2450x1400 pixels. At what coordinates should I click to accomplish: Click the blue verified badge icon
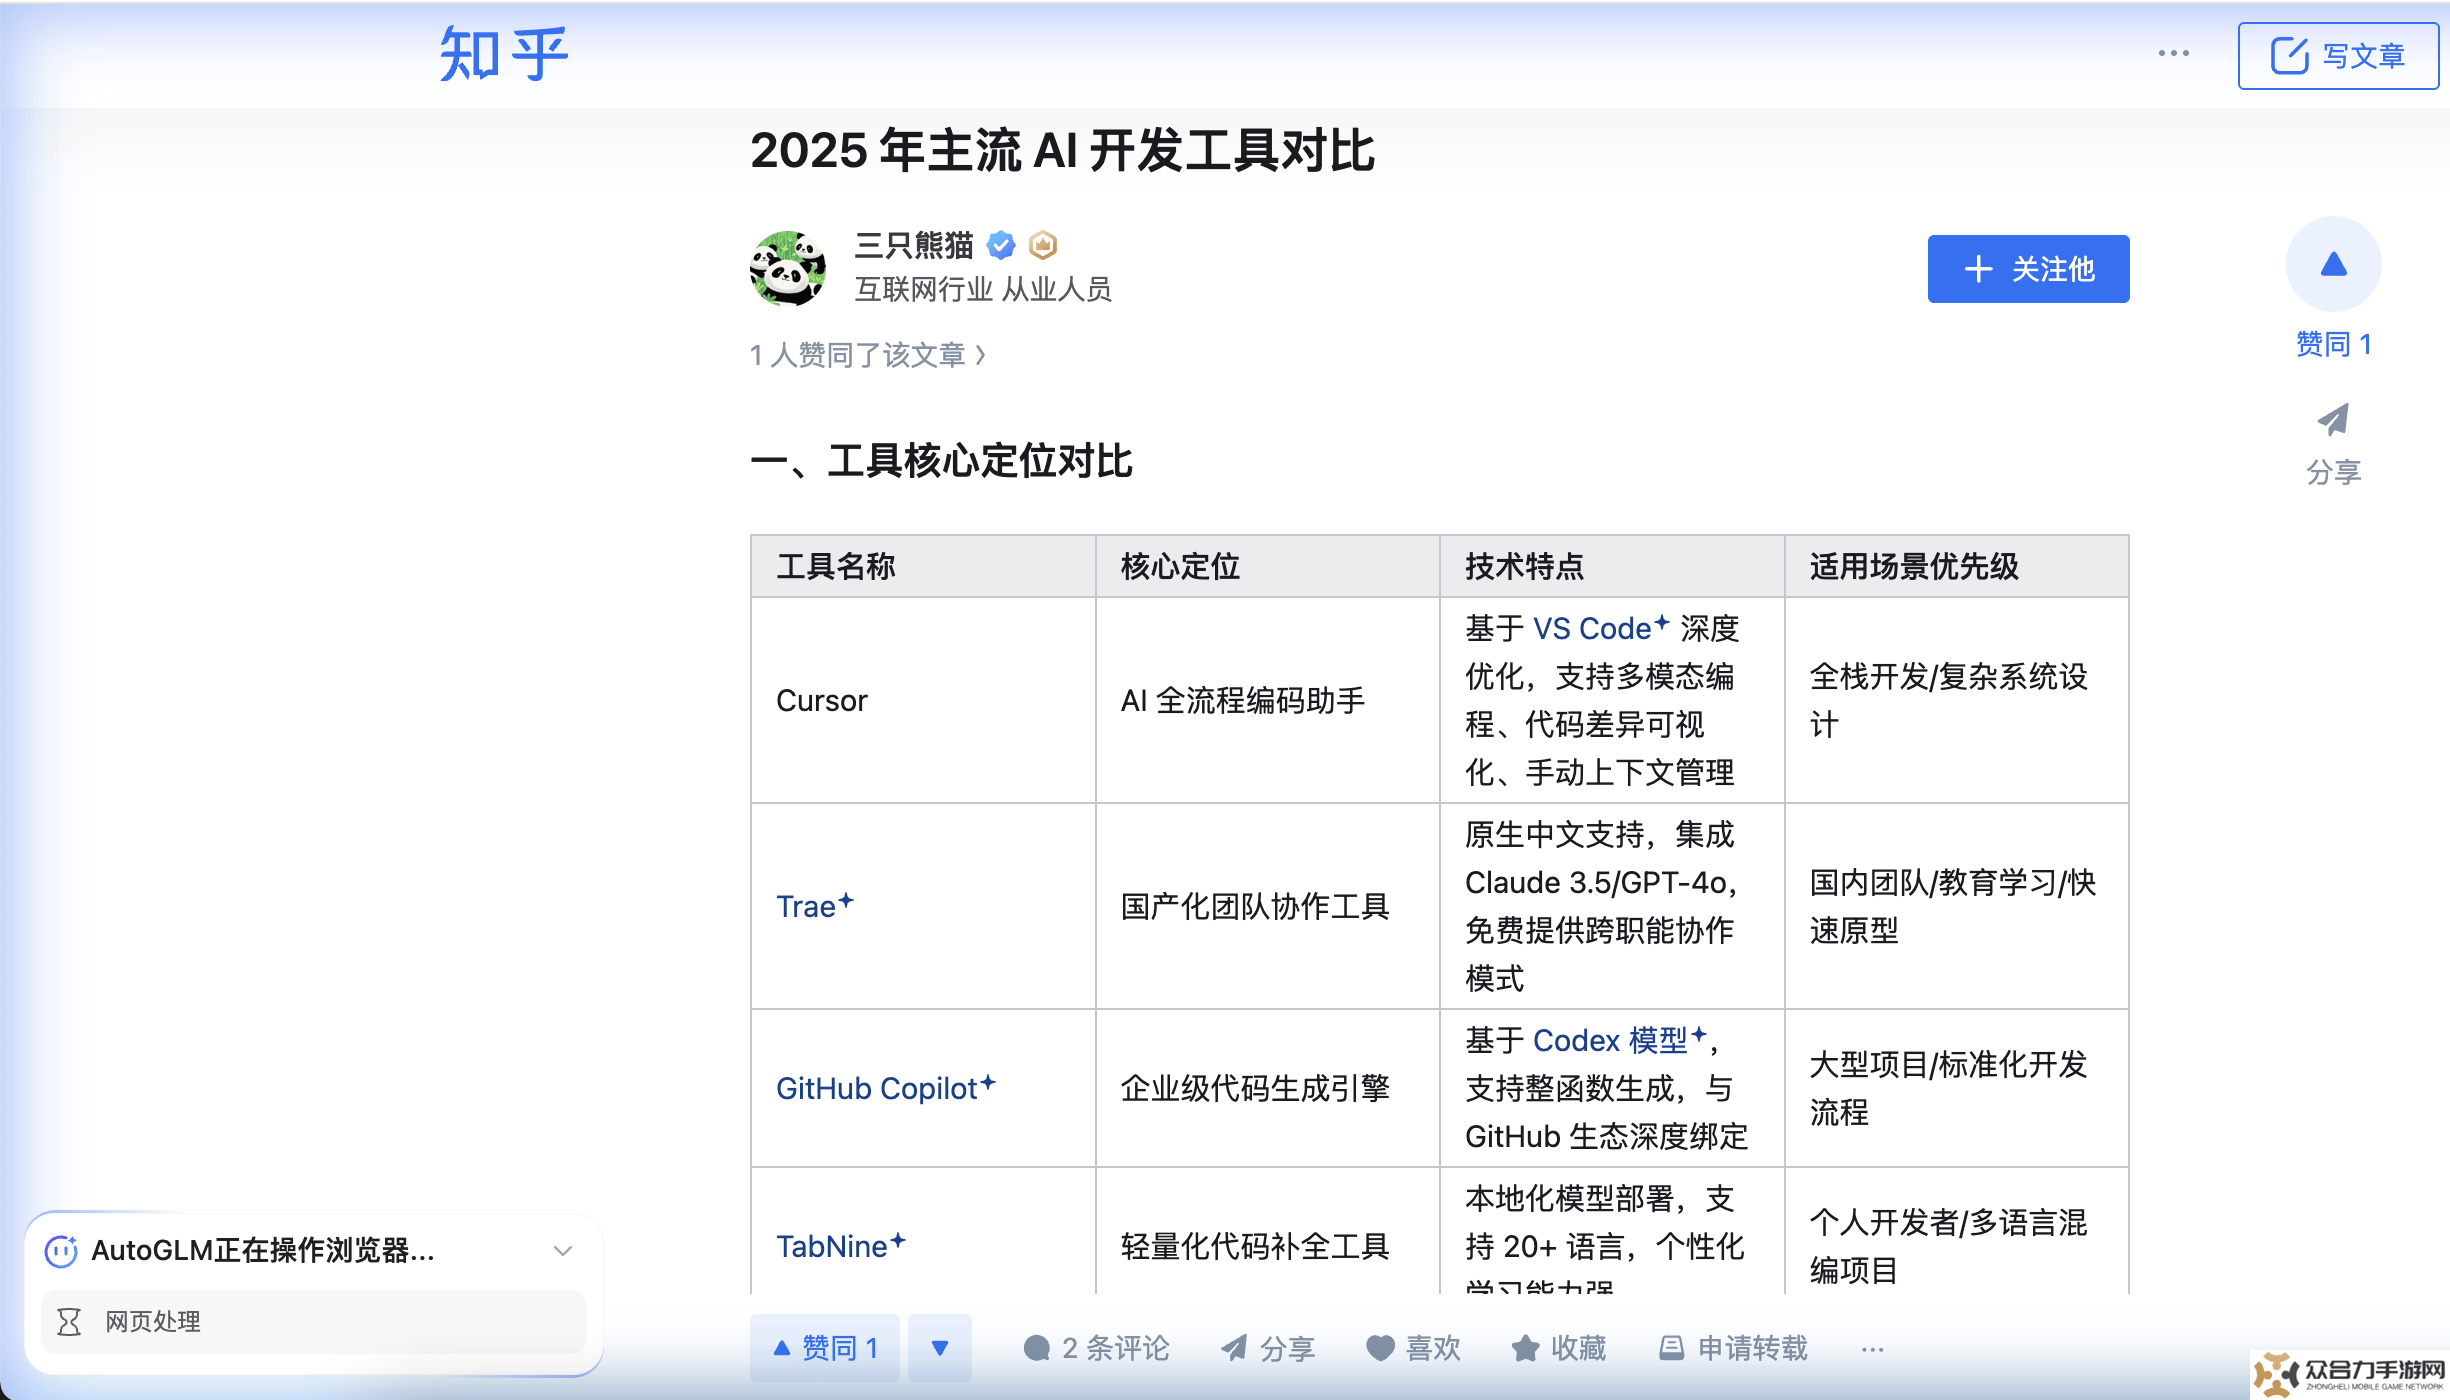(1001, 245)
